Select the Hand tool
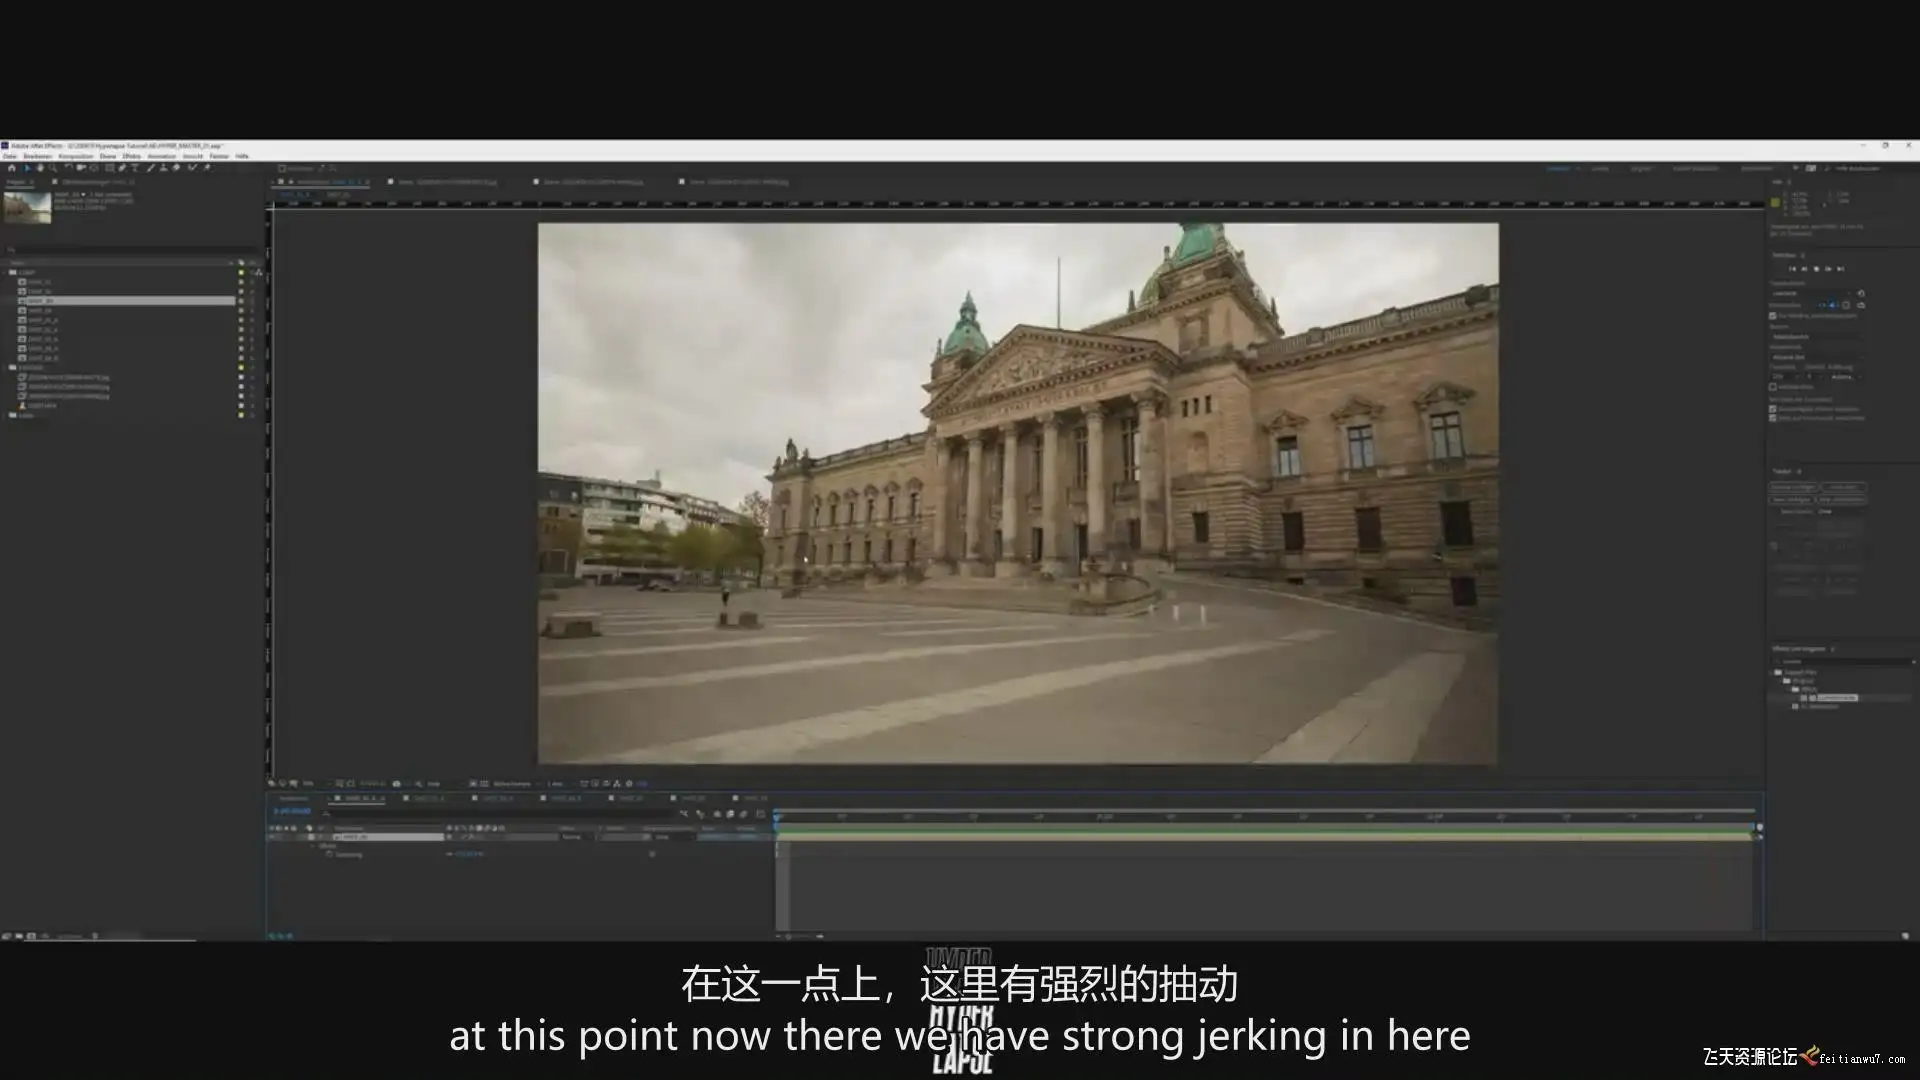This screenshot has width=1920, height=1080. [40, 168]
